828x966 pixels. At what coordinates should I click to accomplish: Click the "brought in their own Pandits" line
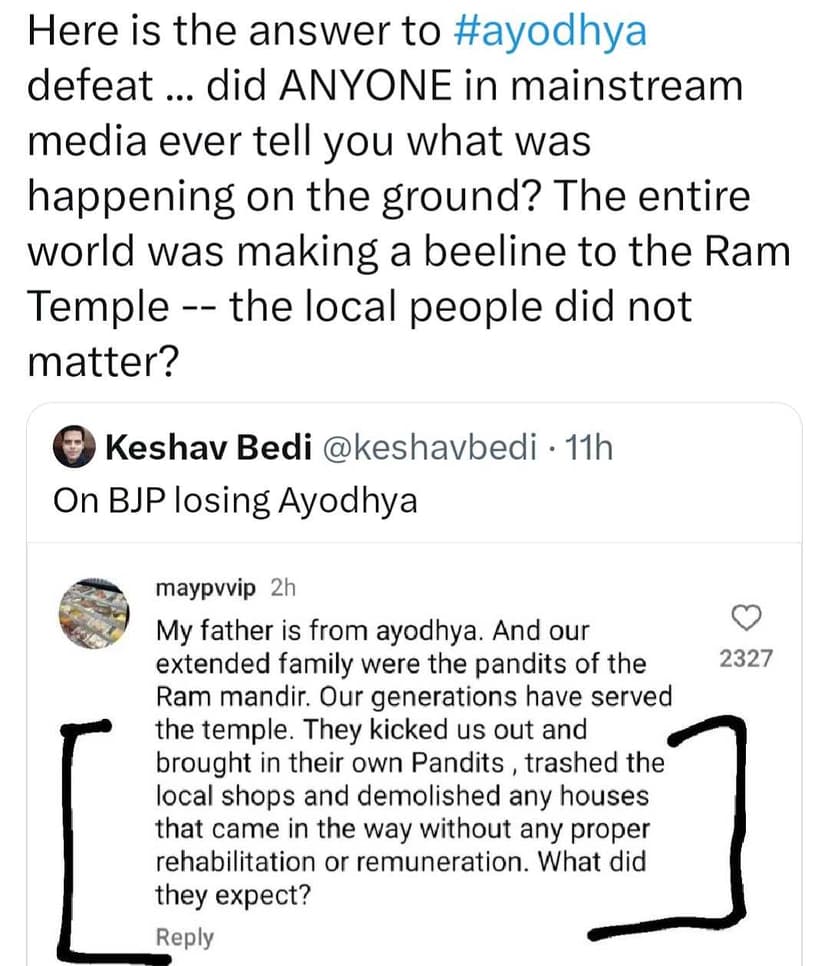coord(330,763)
